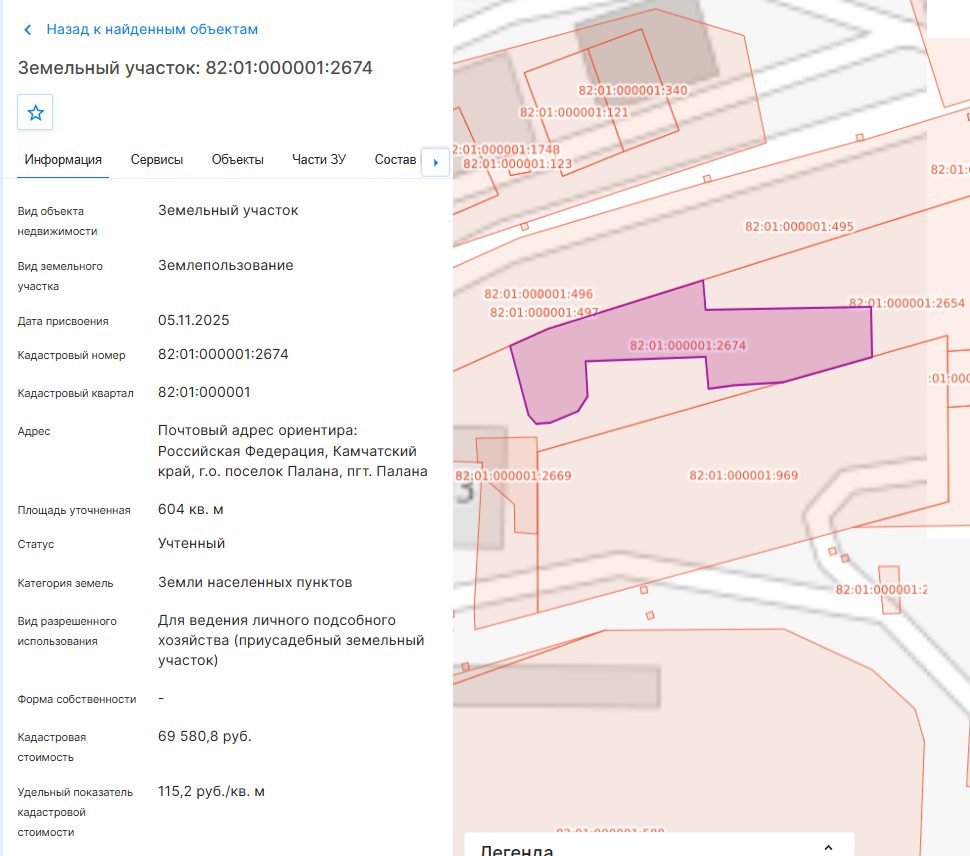Select parcel 82:01:000001:495 on map
This screenshot has width=970, height=856.
pos(799,226)
